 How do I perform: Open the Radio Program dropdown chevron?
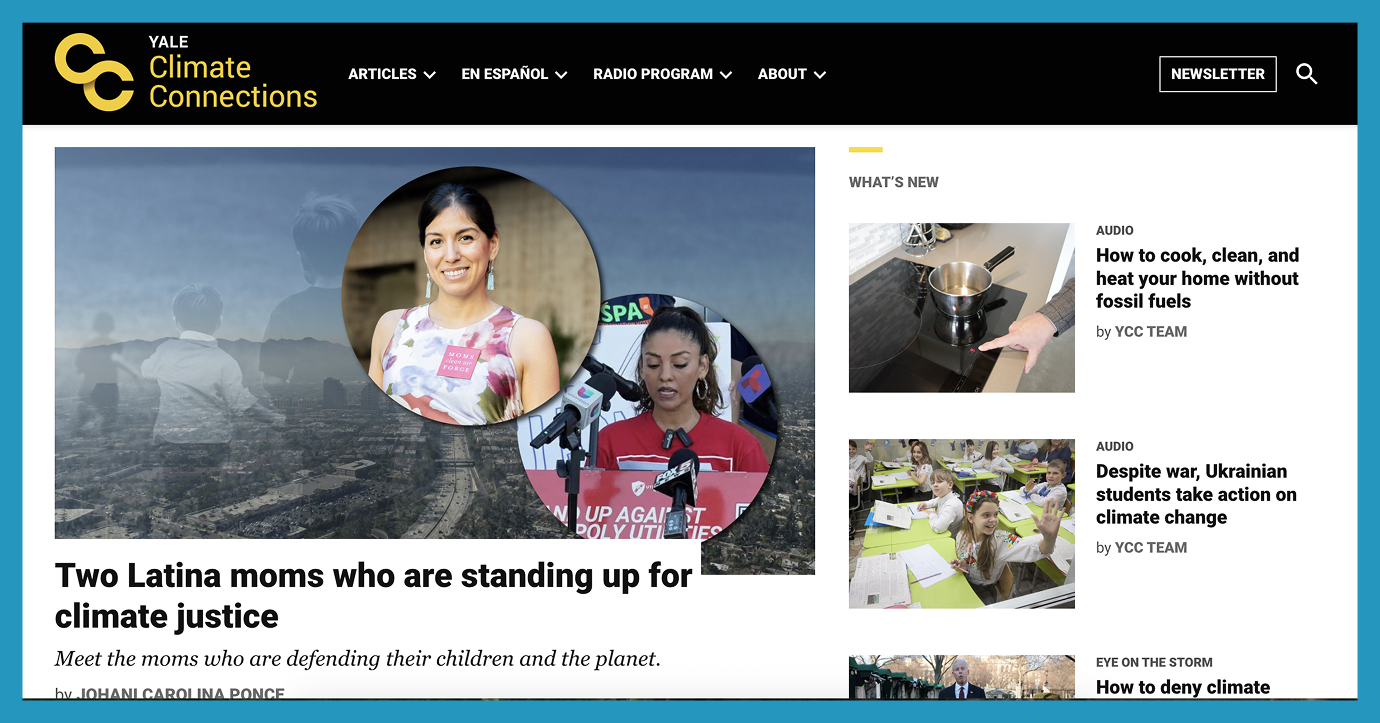[726, 75]
